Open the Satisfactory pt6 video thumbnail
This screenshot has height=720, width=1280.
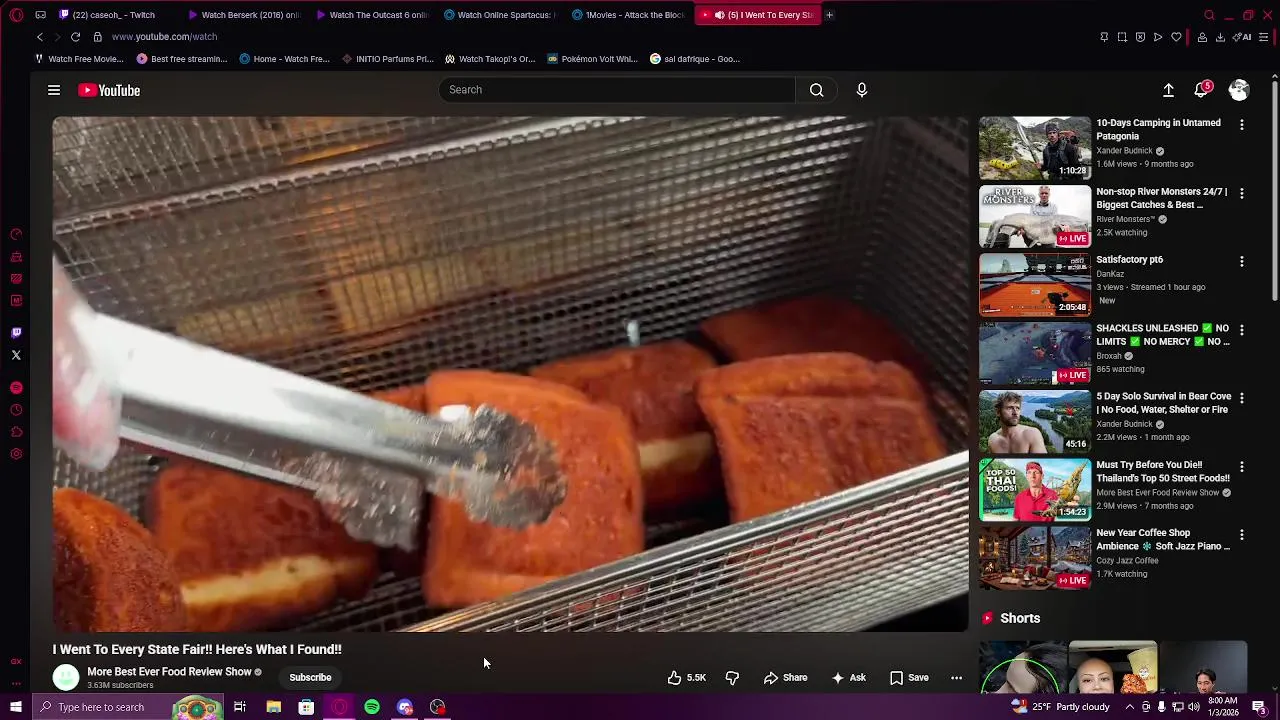point(1035,285)
